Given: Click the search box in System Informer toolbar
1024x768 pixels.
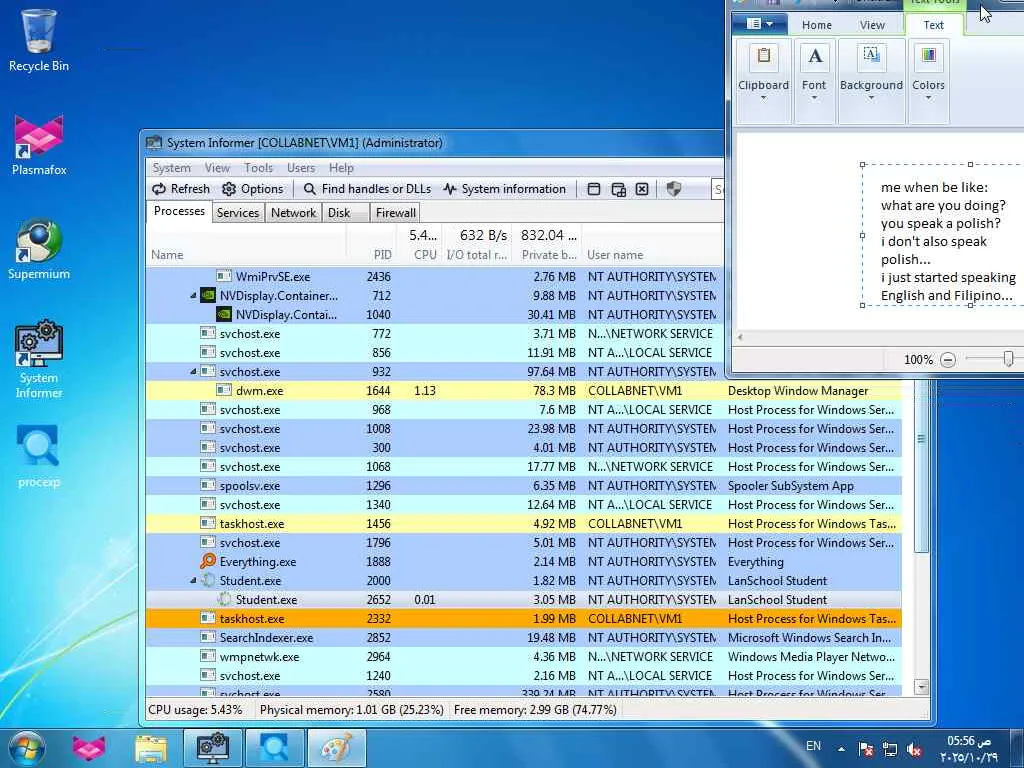Looking at the screenshot, I should coord(717,189).
